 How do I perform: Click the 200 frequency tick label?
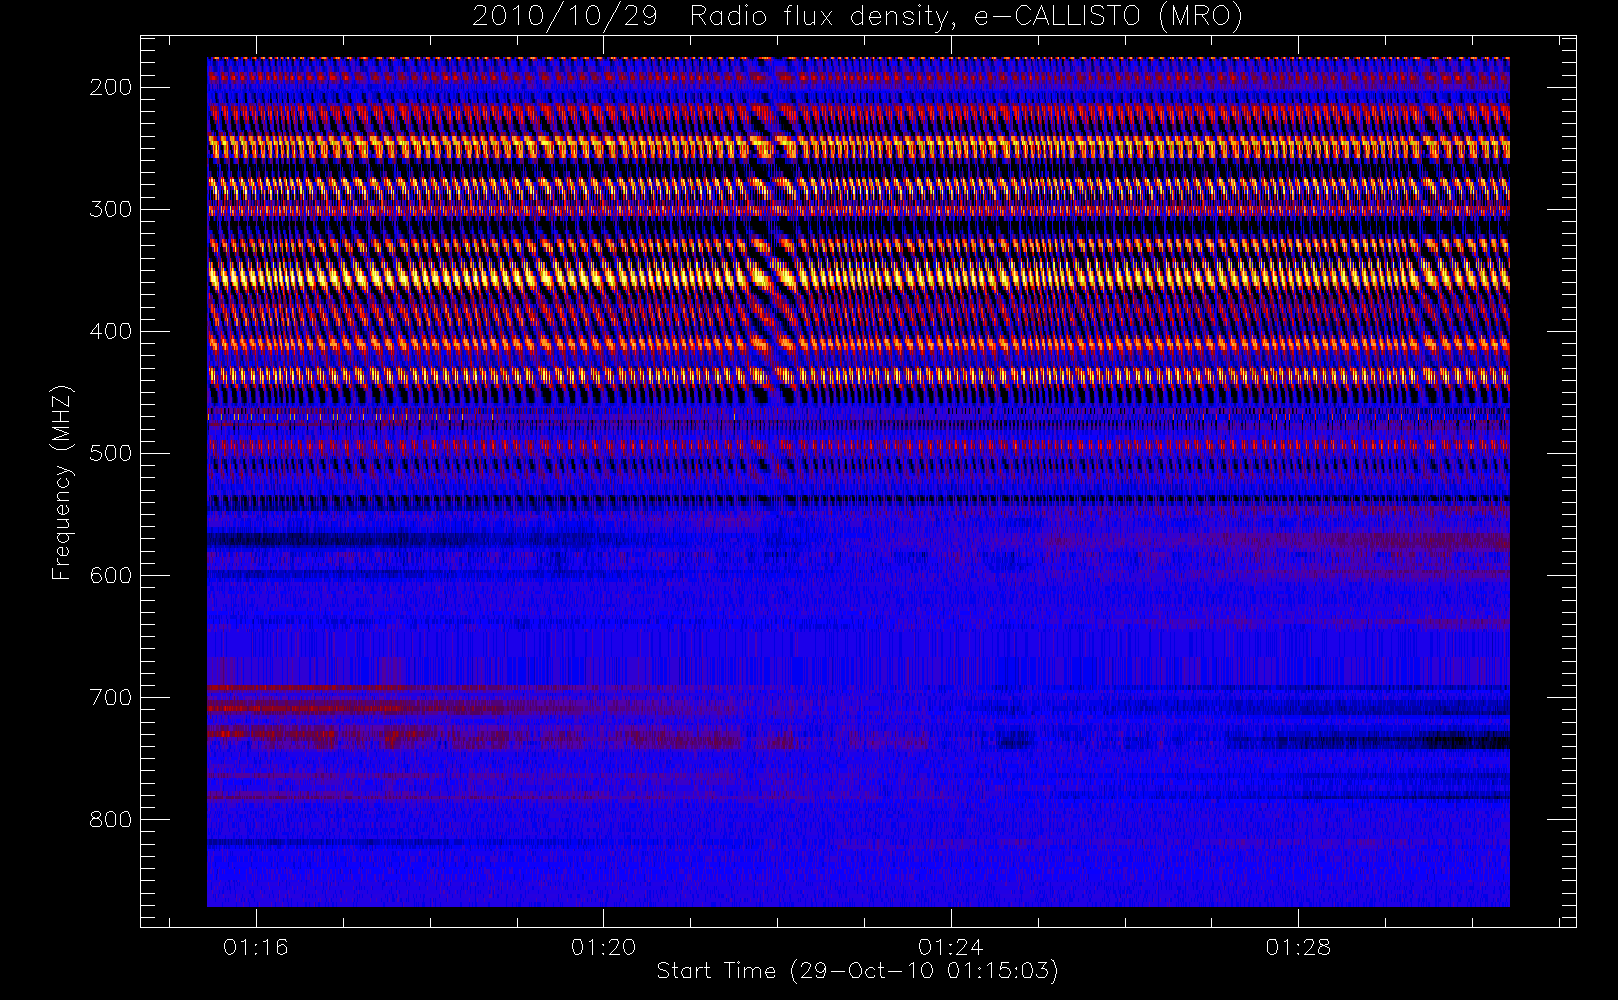click(x=110, y=87)
